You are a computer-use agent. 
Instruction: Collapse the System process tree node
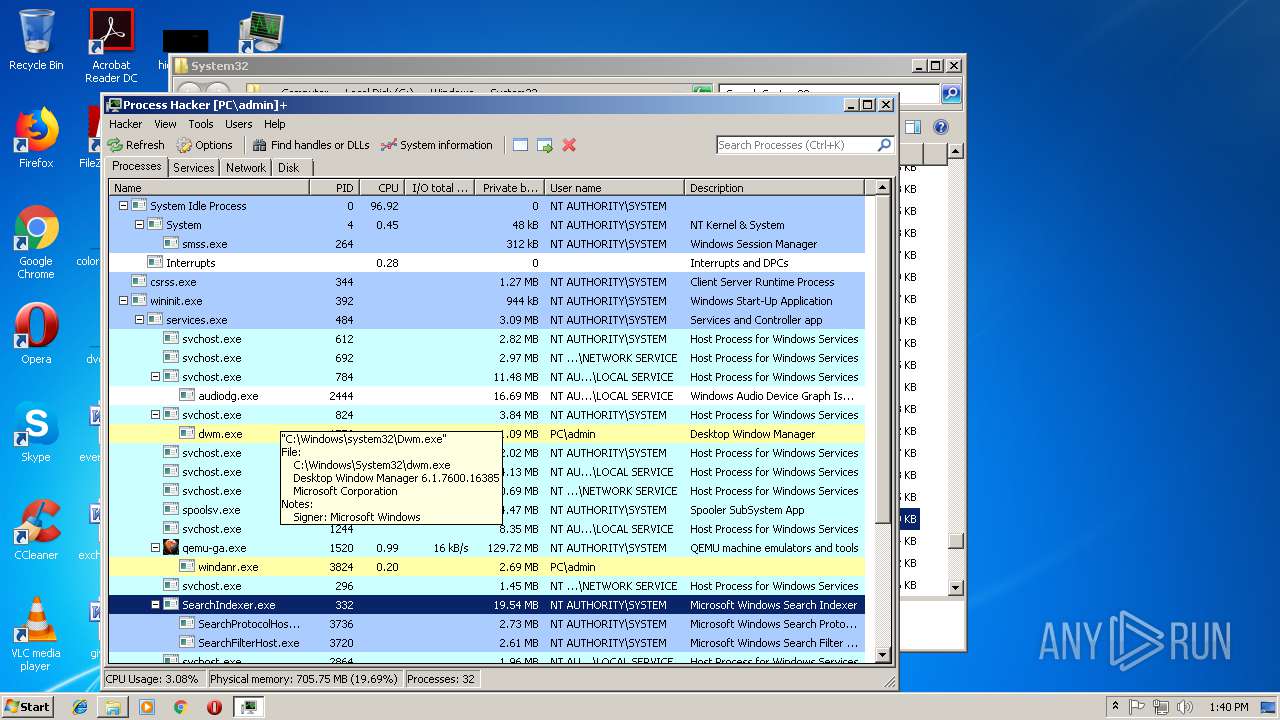pos(139,225)
